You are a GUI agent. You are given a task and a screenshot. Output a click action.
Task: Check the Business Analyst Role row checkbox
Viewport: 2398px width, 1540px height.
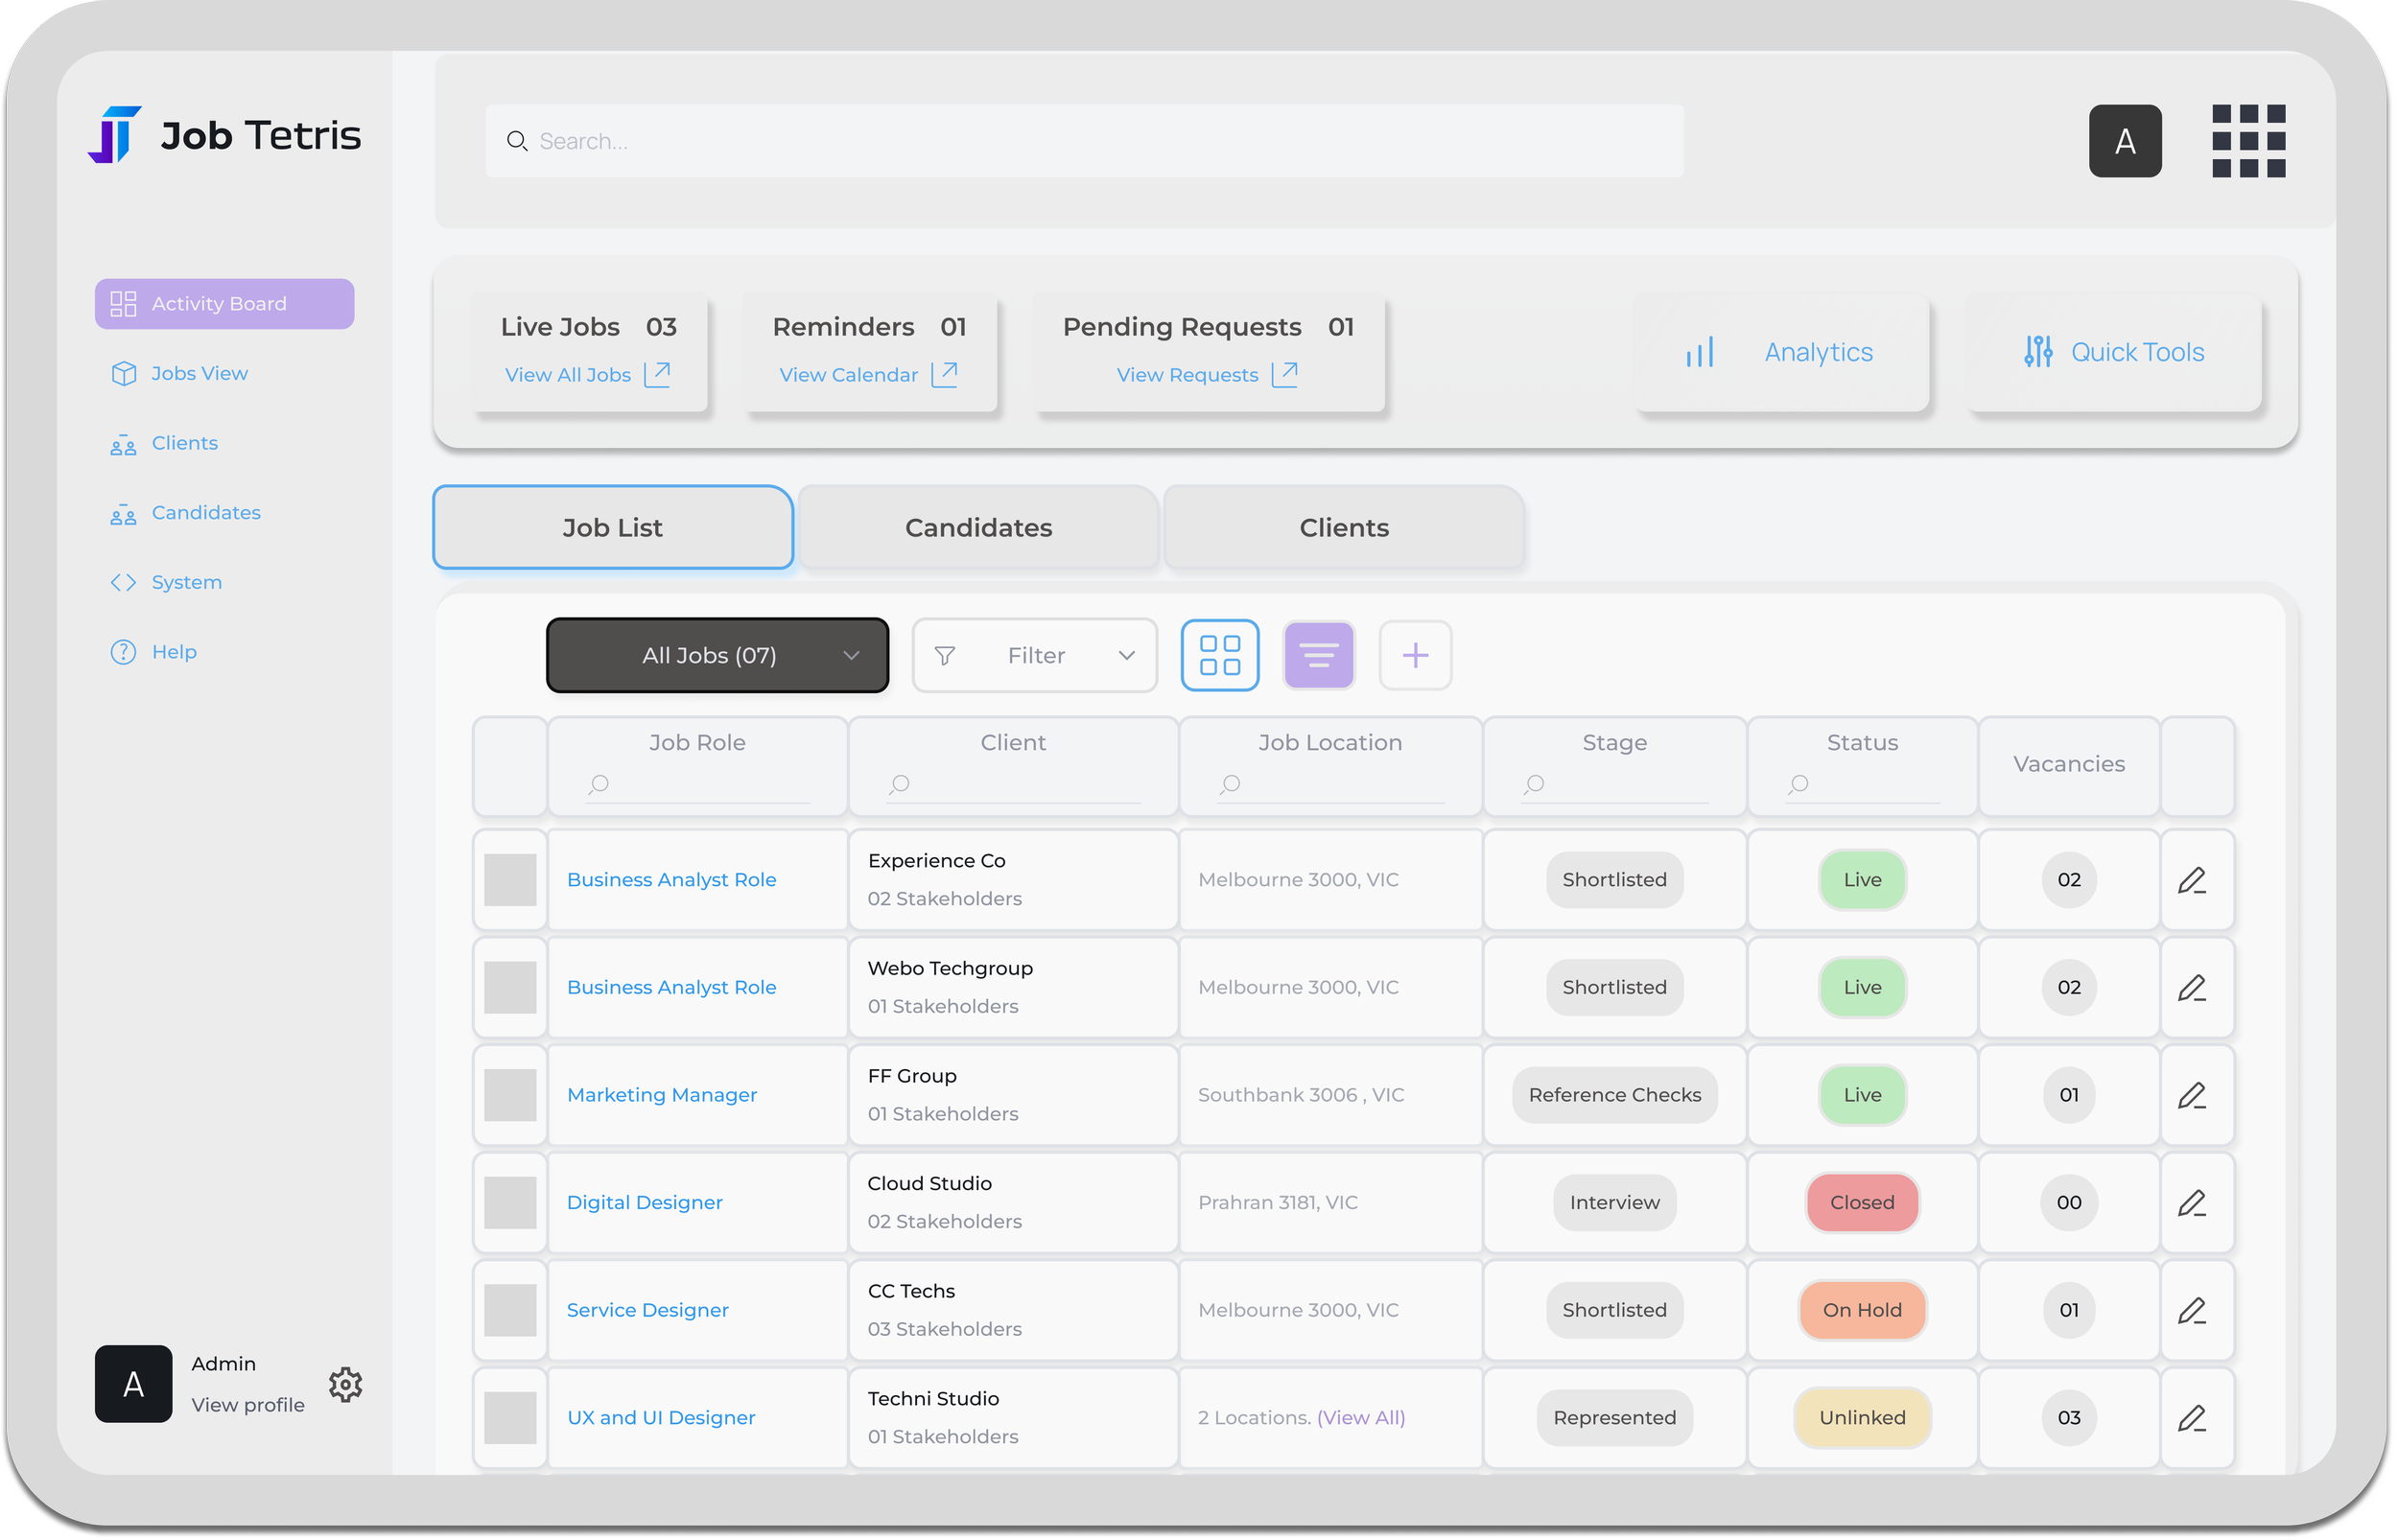(x=510, y=880)
